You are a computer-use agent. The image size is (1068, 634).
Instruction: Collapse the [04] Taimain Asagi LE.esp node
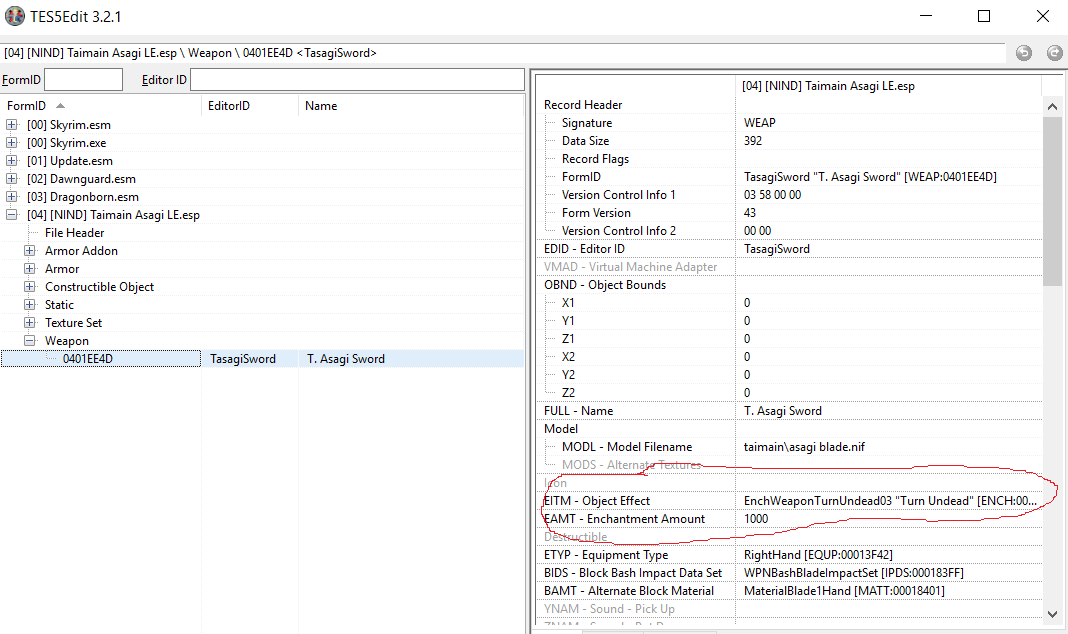coord(12,215)
